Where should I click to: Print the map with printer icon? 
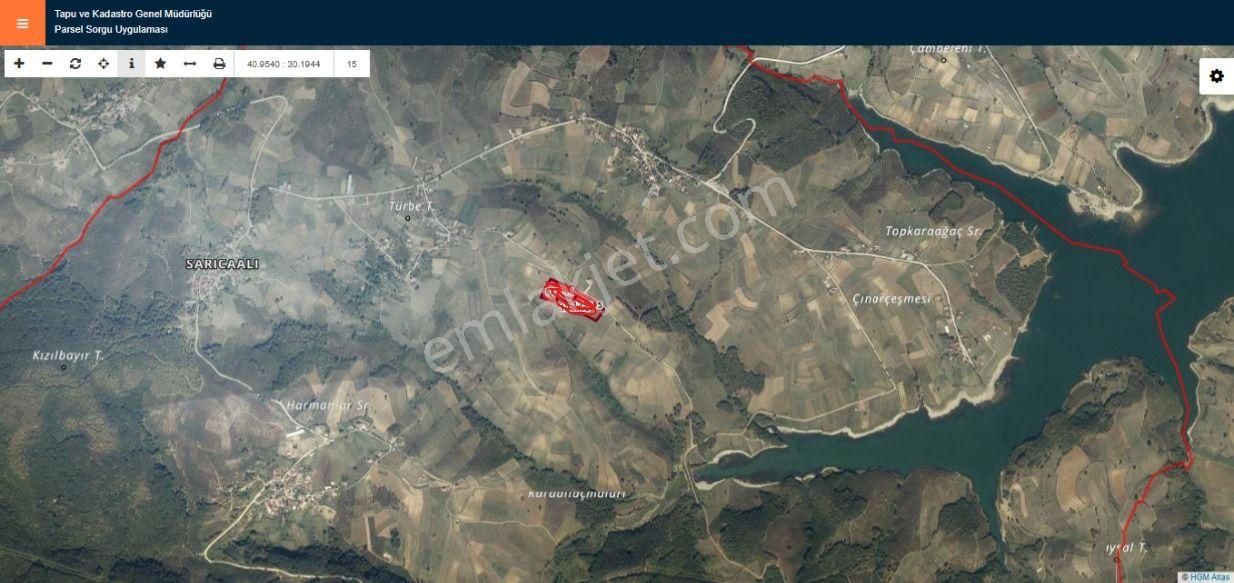pos(219,63)
